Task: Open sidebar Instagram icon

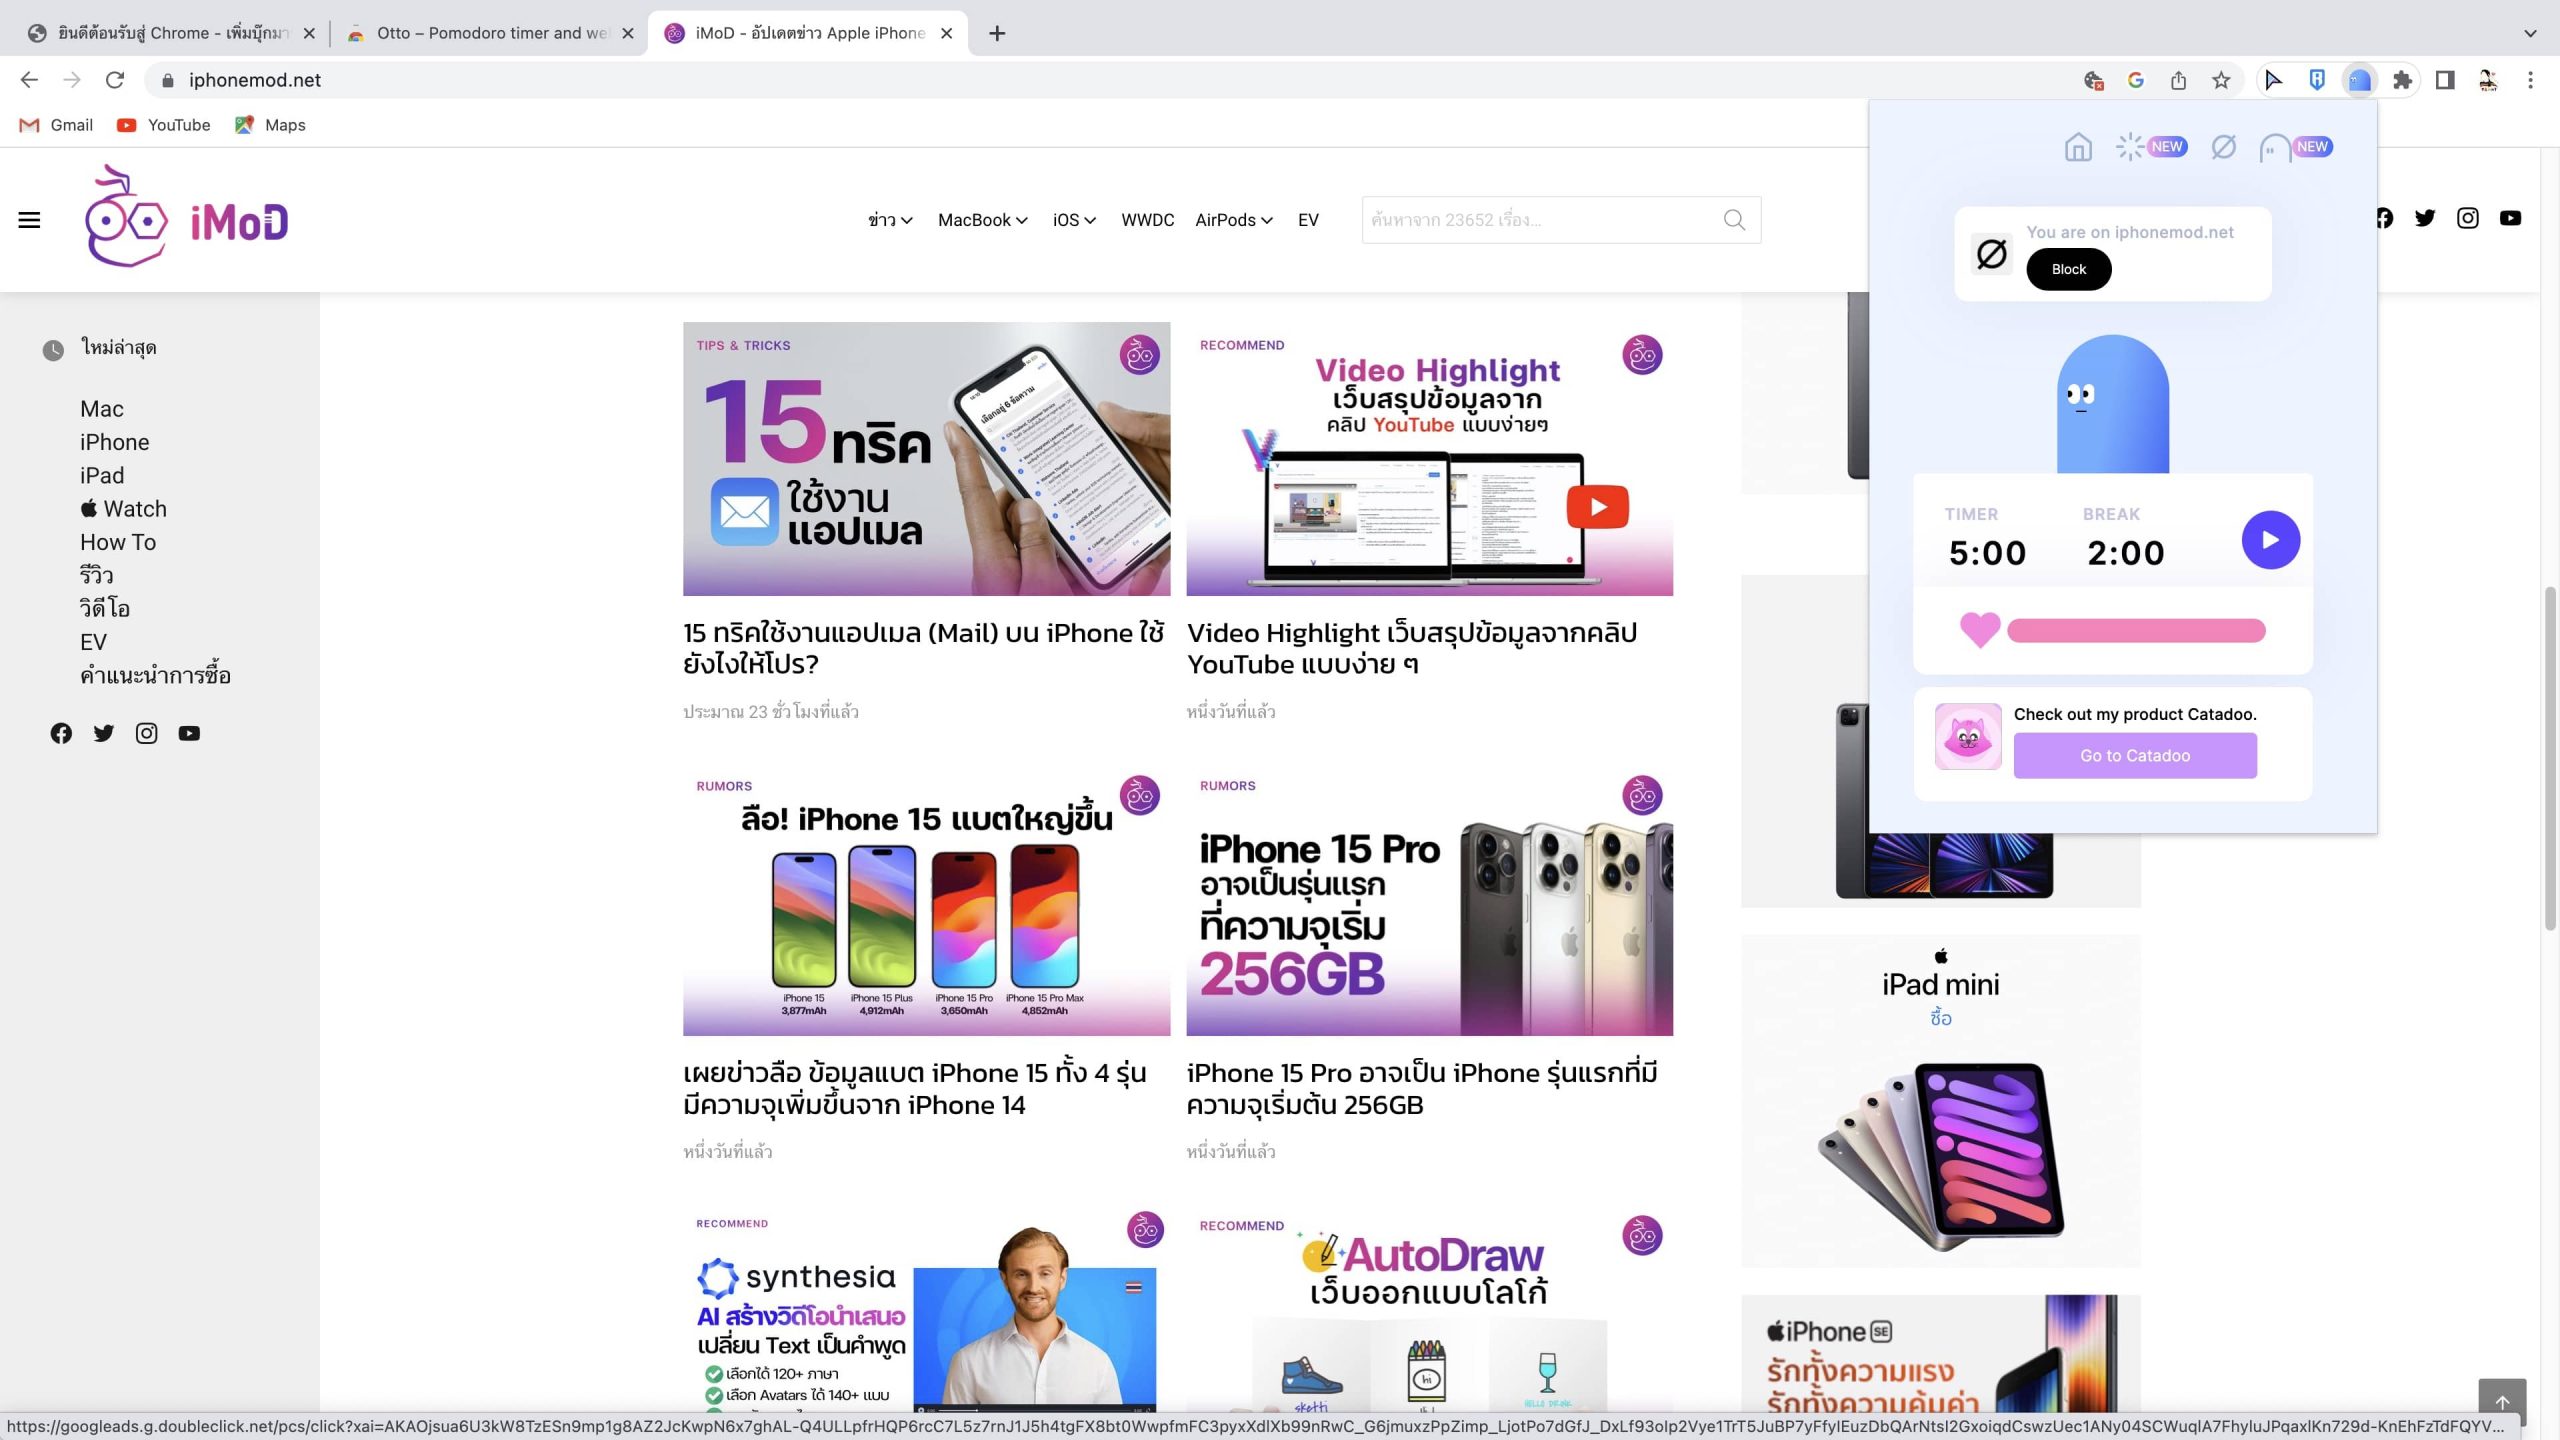Action: tap(146, 733)
